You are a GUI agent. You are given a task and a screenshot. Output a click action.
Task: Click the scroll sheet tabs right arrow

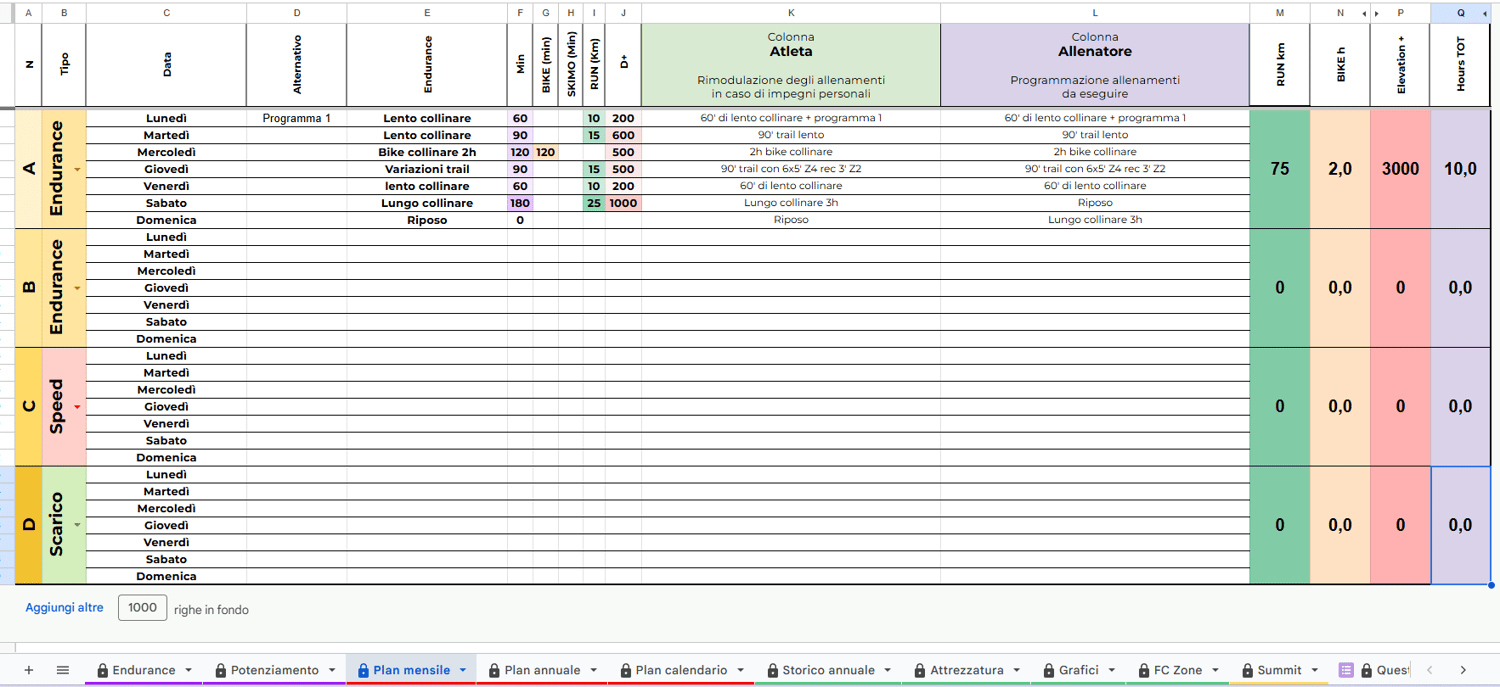click(1463, 670)
